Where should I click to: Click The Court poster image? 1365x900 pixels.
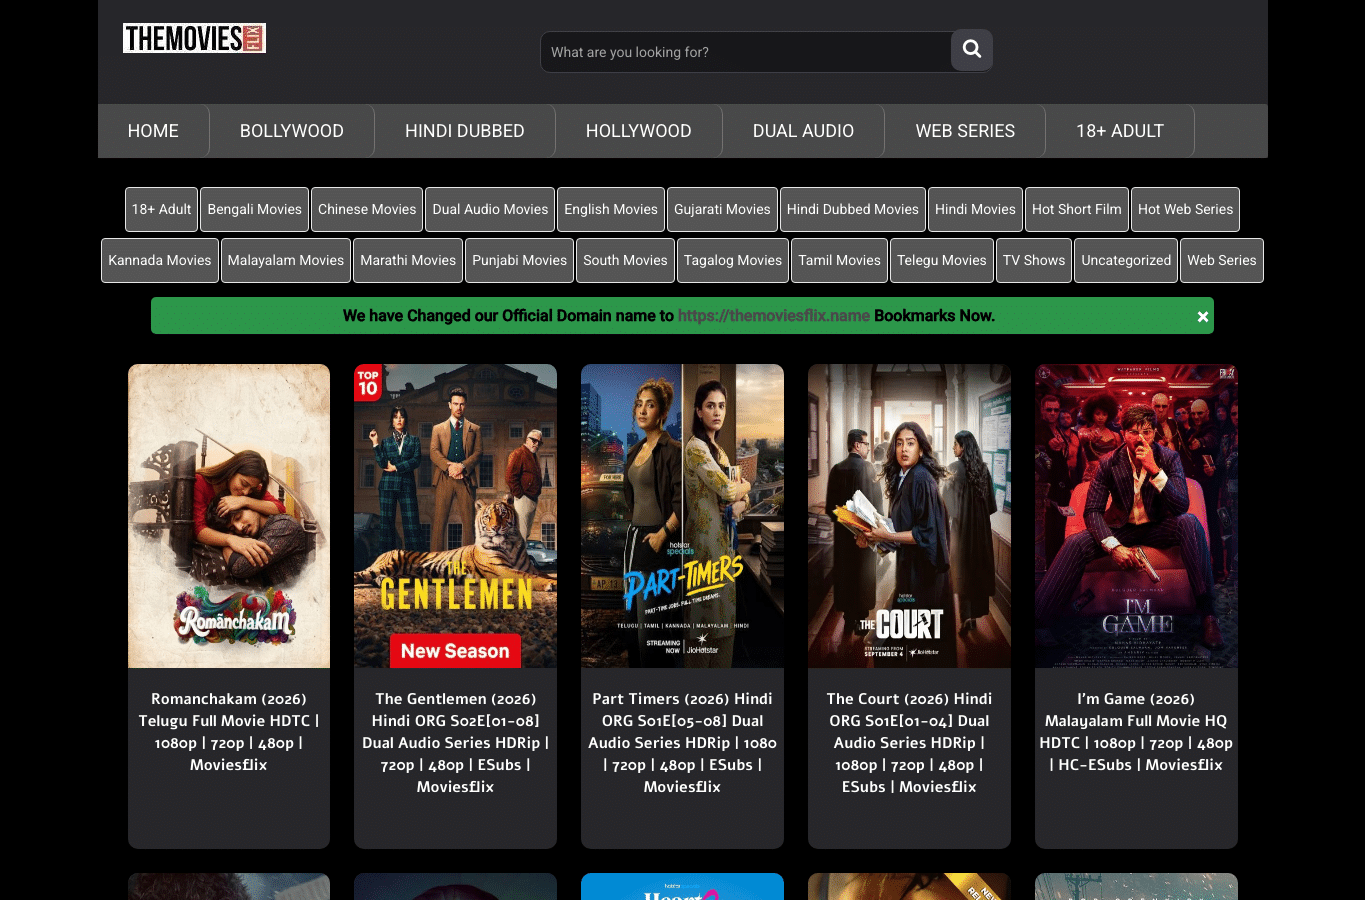(909, 516)
